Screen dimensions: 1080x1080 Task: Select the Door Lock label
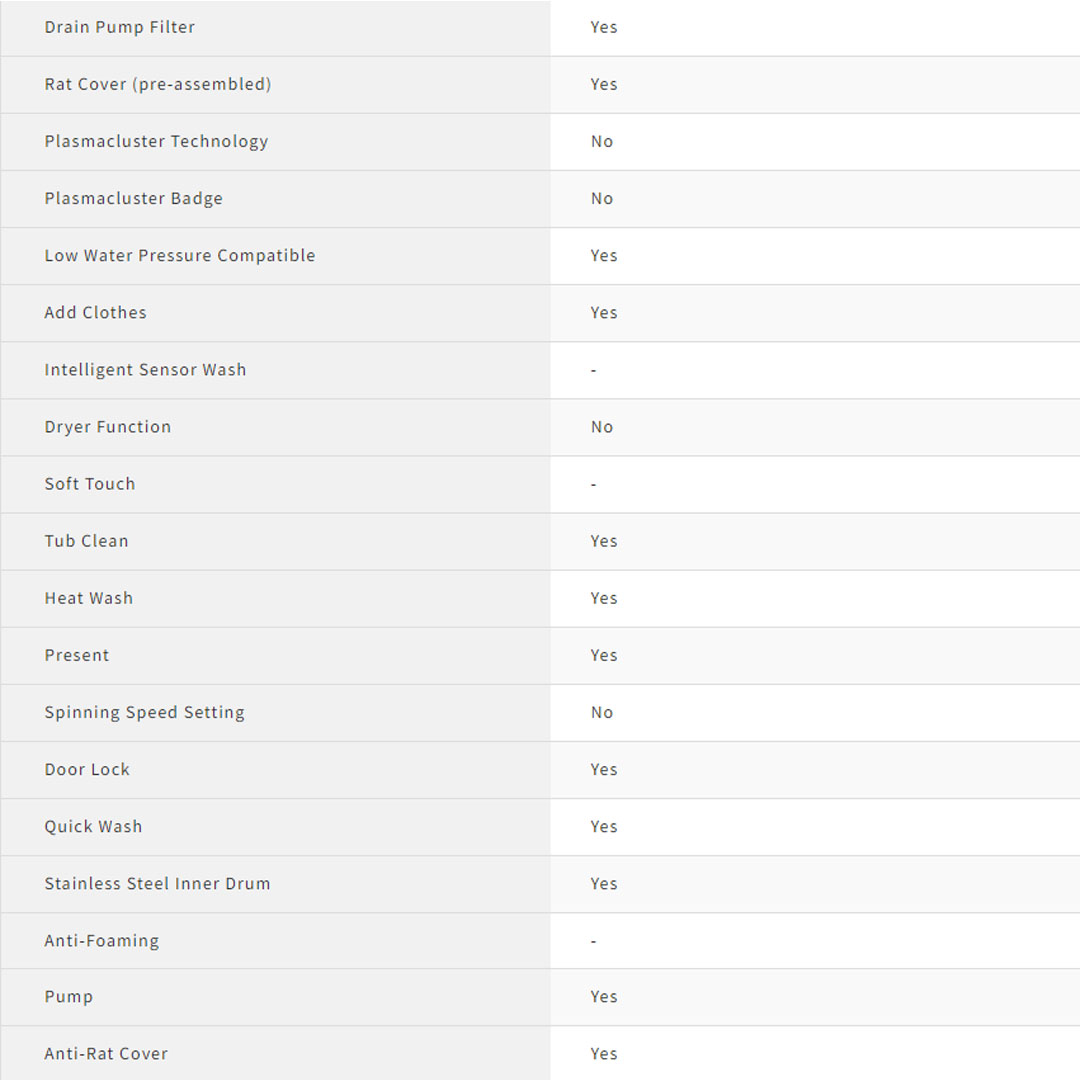pos(87,769)
